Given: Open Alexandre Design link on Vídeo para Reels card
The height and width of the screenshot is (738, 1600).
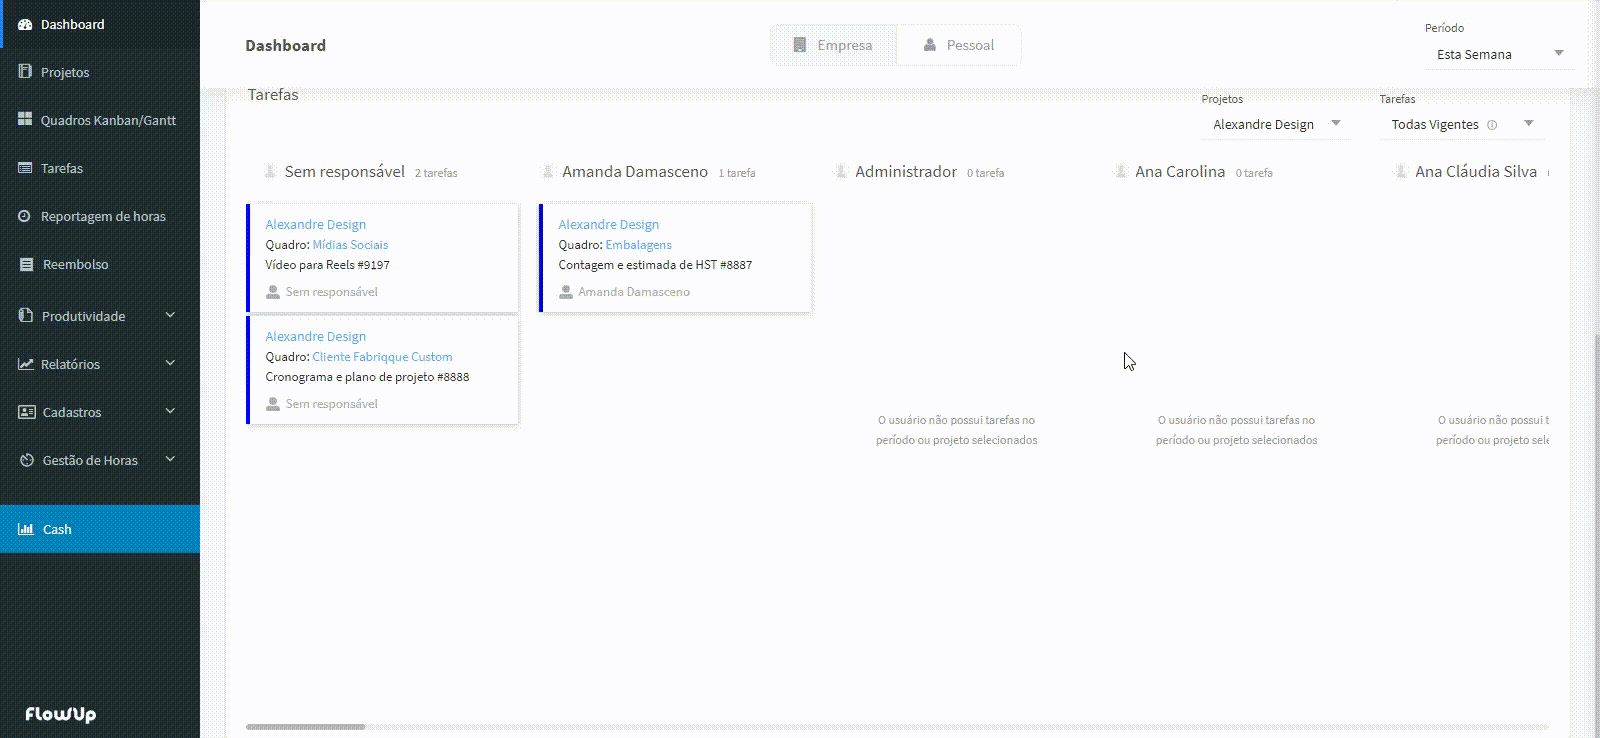Looking at the screenshot, I should (315, 225).
